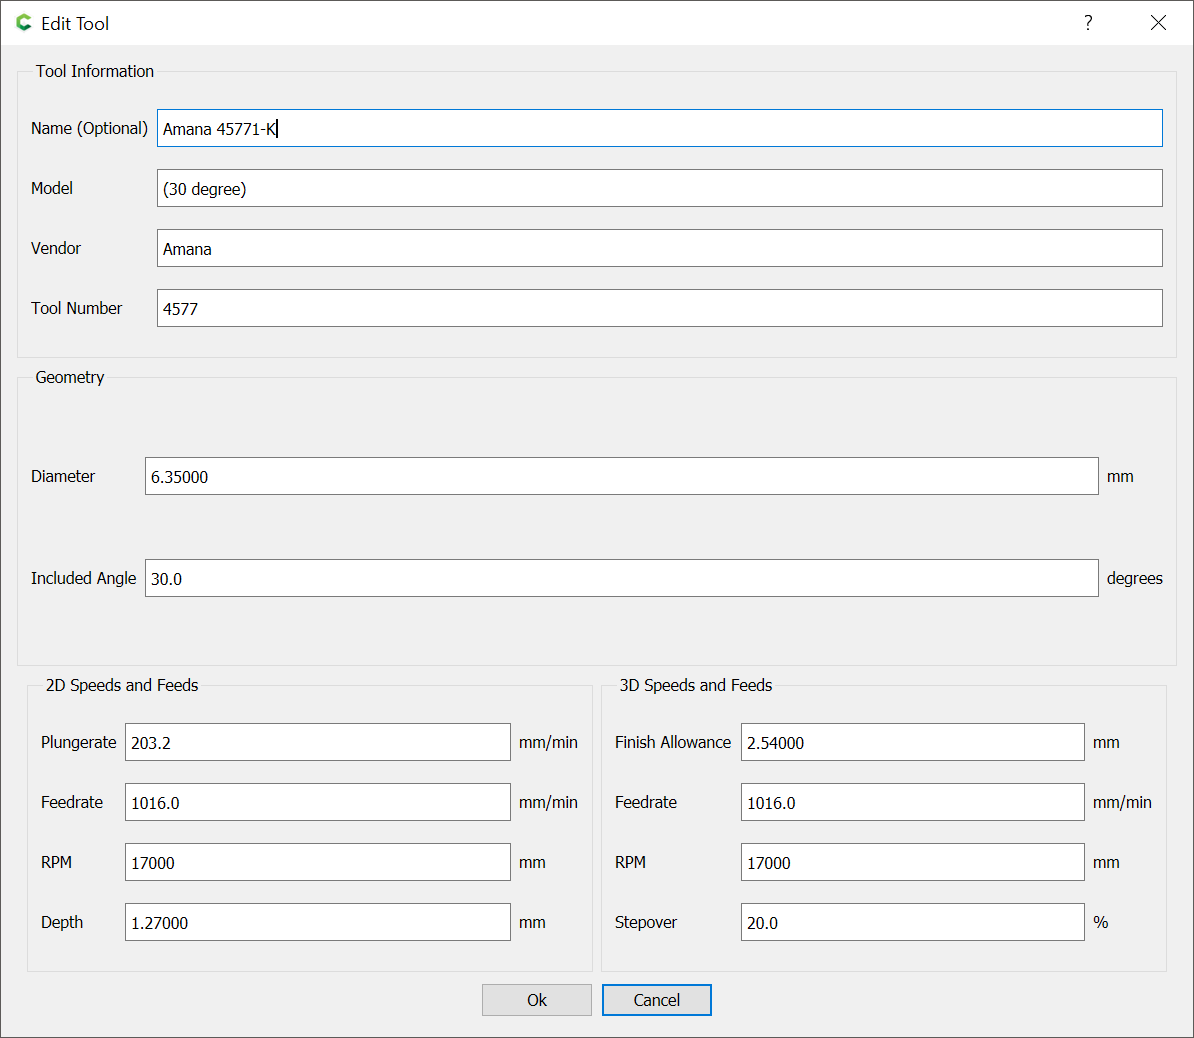Confirm changes with the Ok button

click(537, 1000)
